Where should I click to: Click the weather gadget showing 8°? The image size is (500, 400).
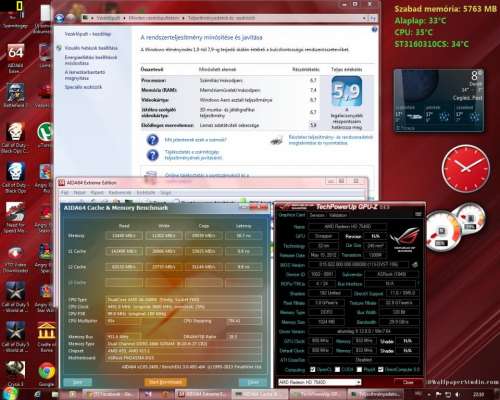click(439, 101)
